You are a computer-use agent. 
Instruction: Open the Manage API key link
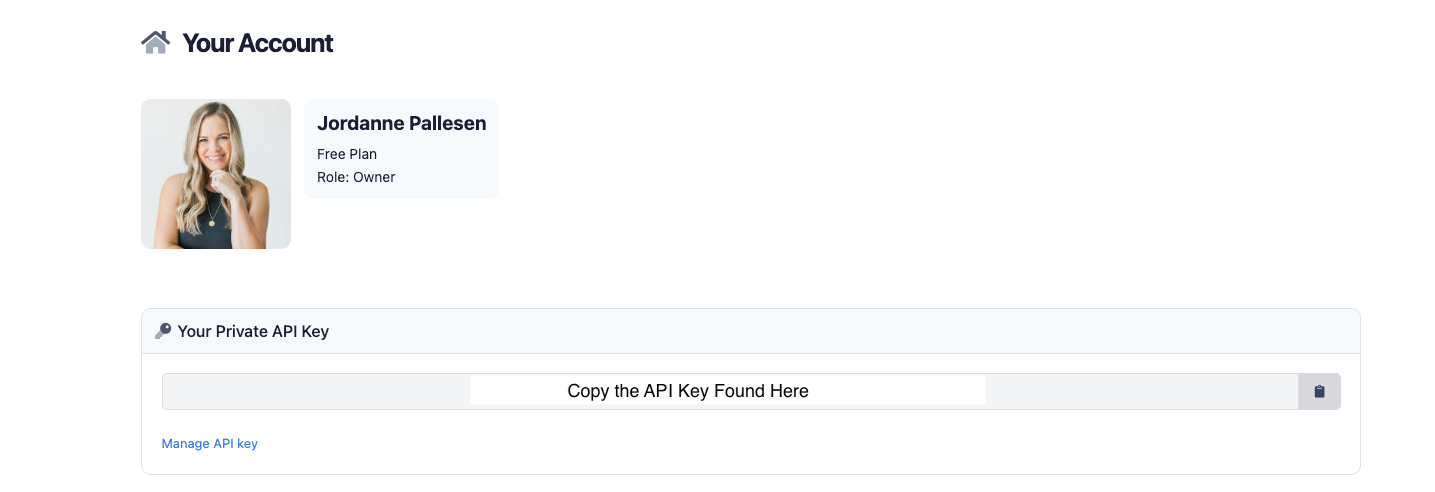pyautogui.click(x=210, y=443)
